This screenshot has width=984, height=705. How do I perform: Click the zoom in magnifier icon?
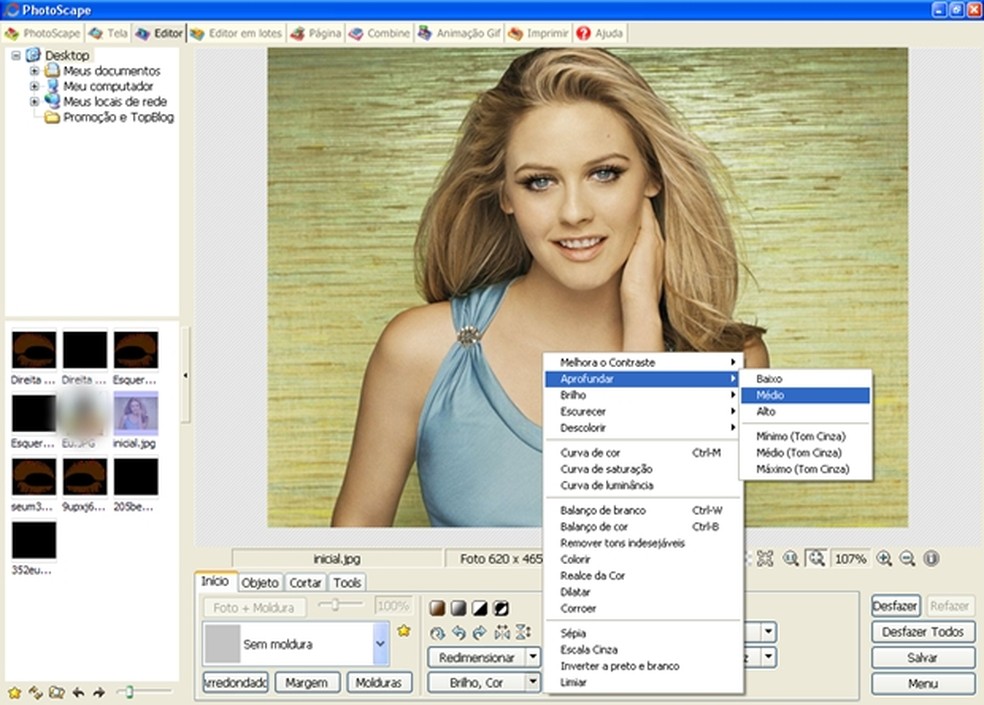point(884,559)
